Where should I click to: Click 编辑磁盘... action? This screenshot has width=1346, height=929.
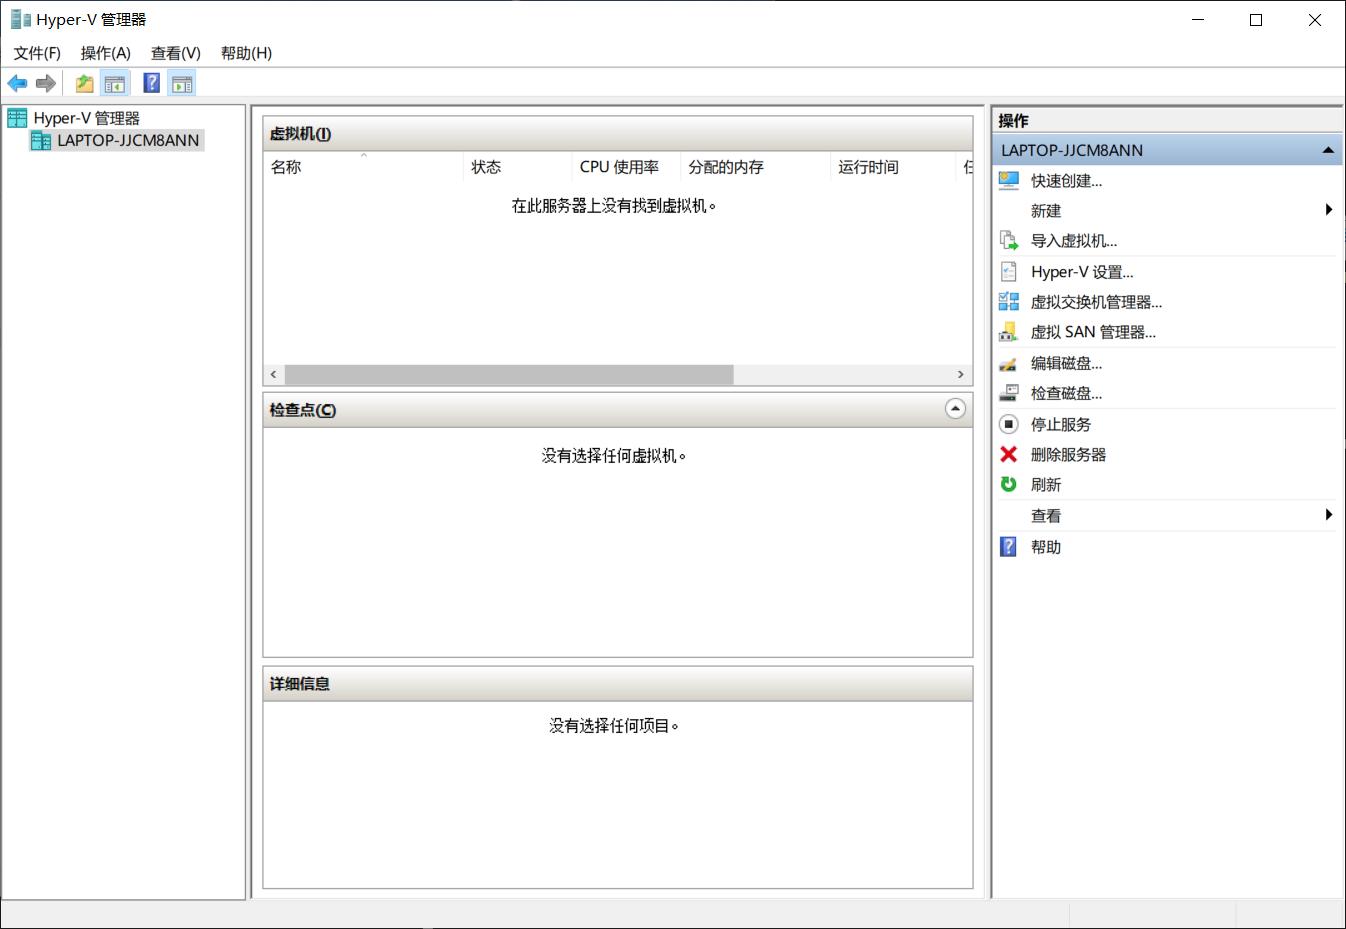tap(1066, 363)
